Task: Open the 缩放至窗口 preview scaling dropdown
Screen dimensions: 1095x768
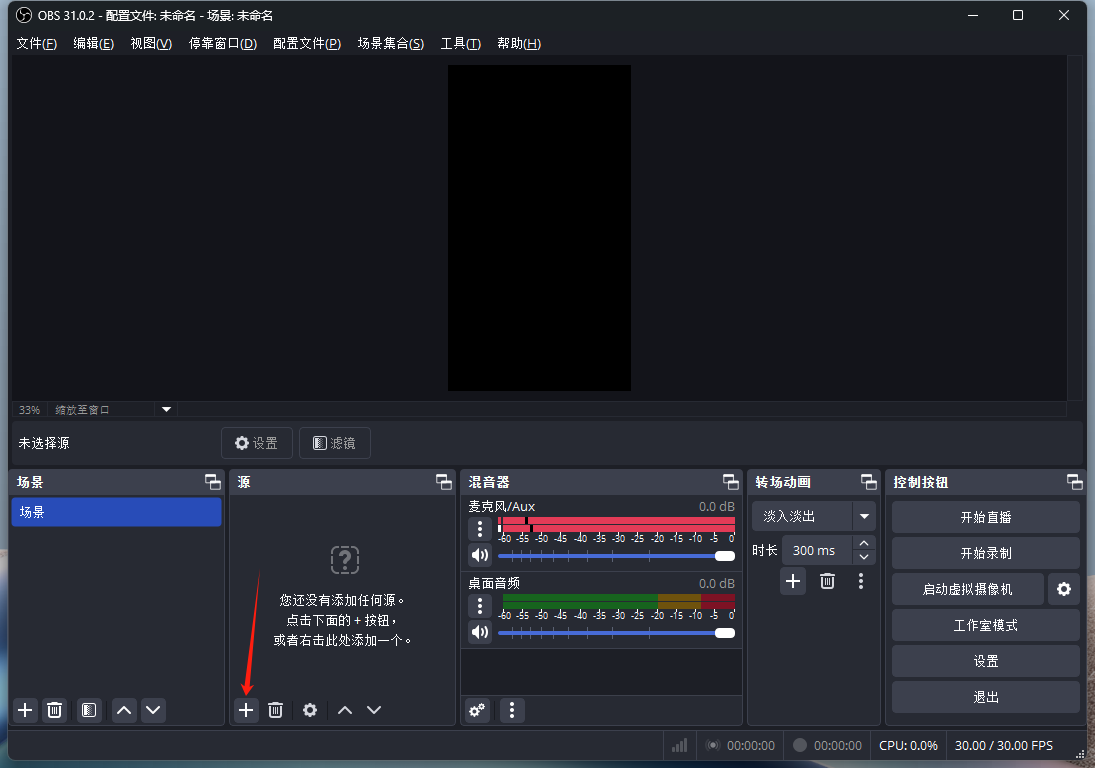Action: pos(166,410)
